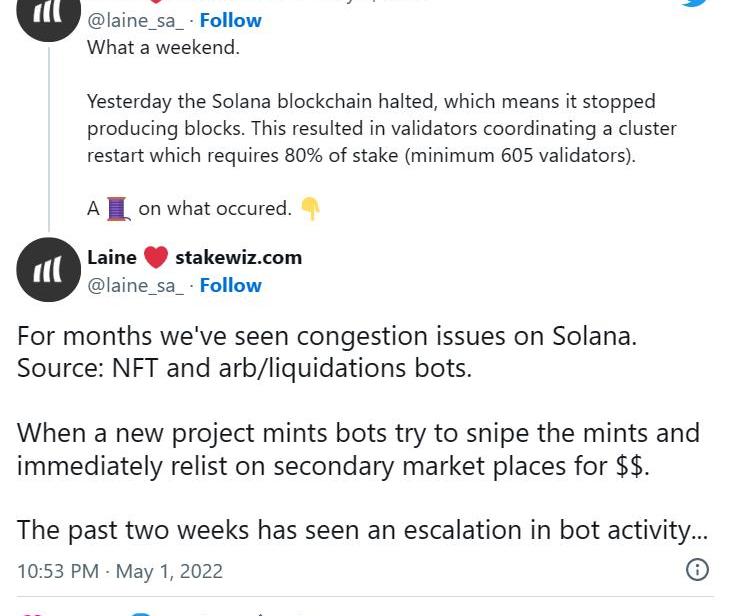This screenshot has height=616, width=731.
Task: Click the paragraph about bots sniping mints
Action: 357,449
